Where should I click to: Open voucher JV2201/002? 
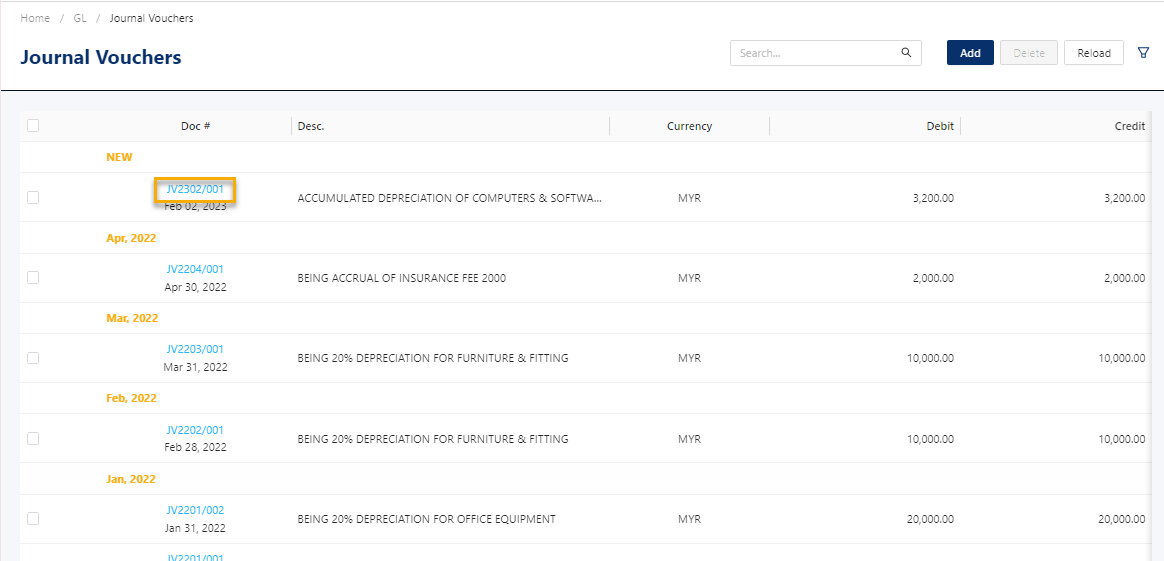pos(195,510)
